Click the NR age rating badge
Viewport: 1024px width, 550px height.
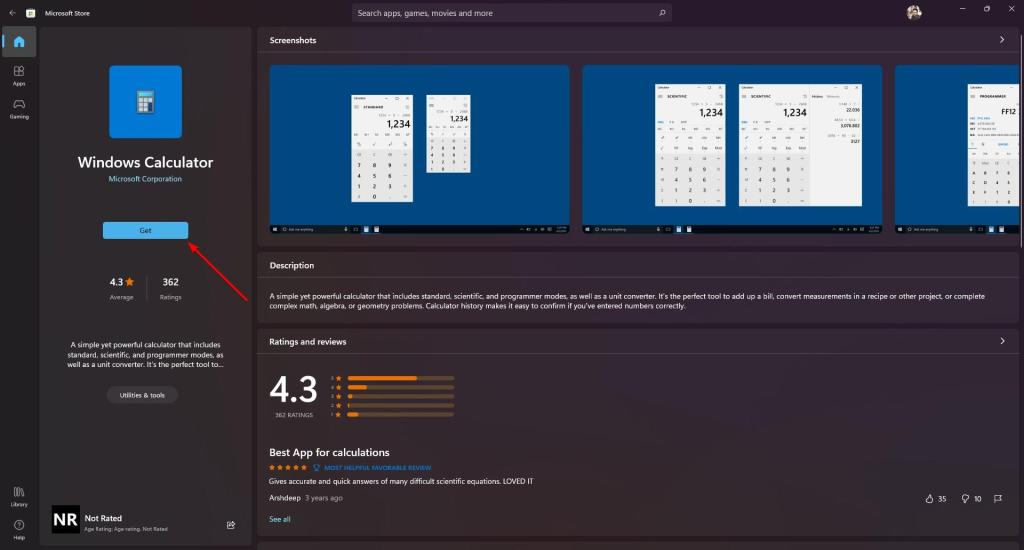click(x=65, y=519)
